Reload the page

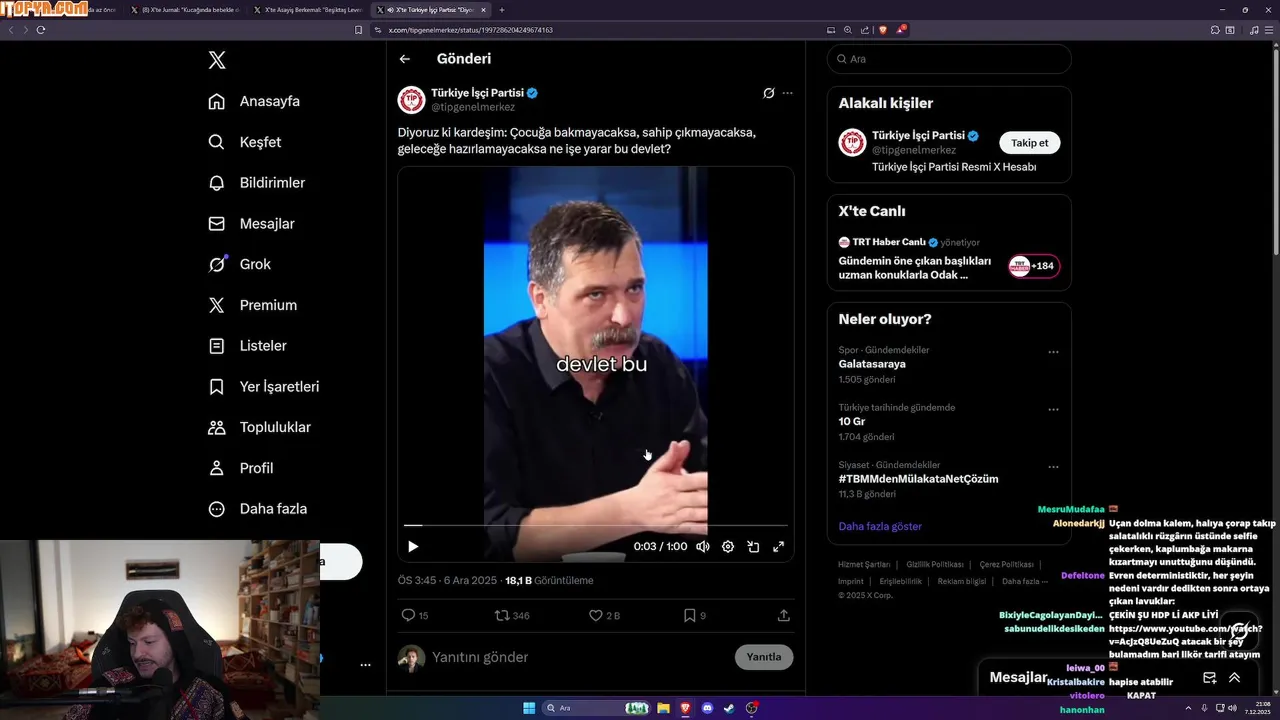[41, 30]
